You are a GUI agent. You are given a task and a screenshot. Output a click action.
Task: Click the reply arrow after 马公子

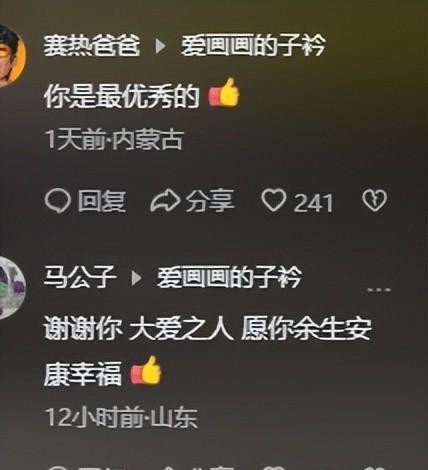(x=136, y=278)
